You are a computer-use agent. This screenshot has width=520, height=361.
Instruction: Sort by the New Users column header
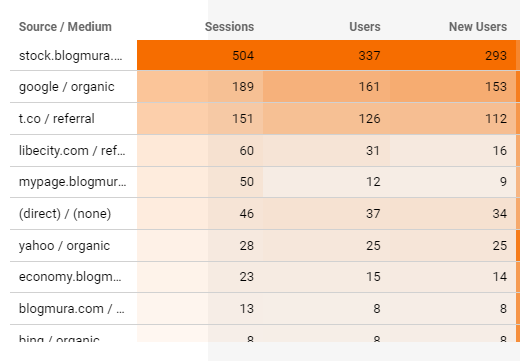point(478,27)
